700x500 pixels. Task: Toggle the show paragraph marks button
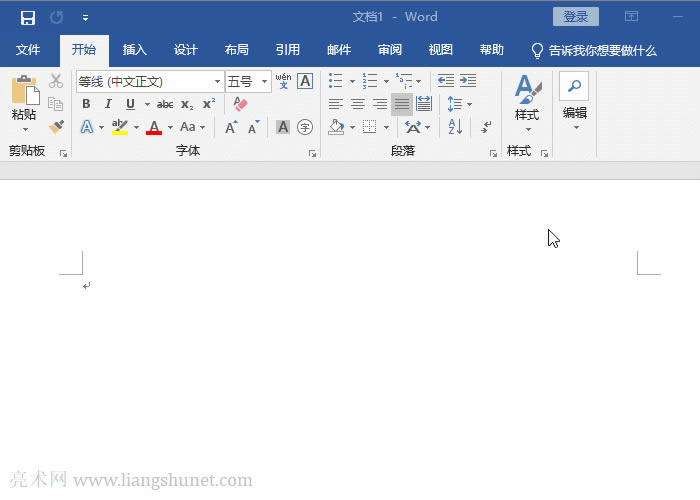[486, 127]
